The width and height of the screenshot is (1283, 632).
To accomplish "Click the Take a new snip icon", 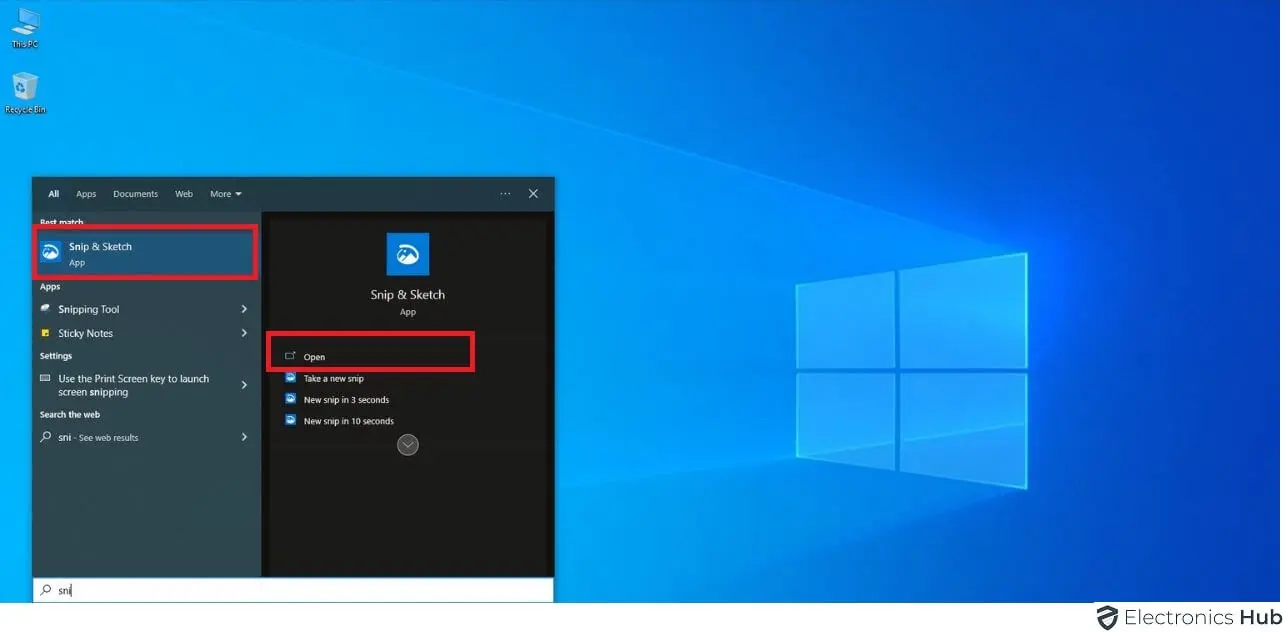I will click(291, 378).
